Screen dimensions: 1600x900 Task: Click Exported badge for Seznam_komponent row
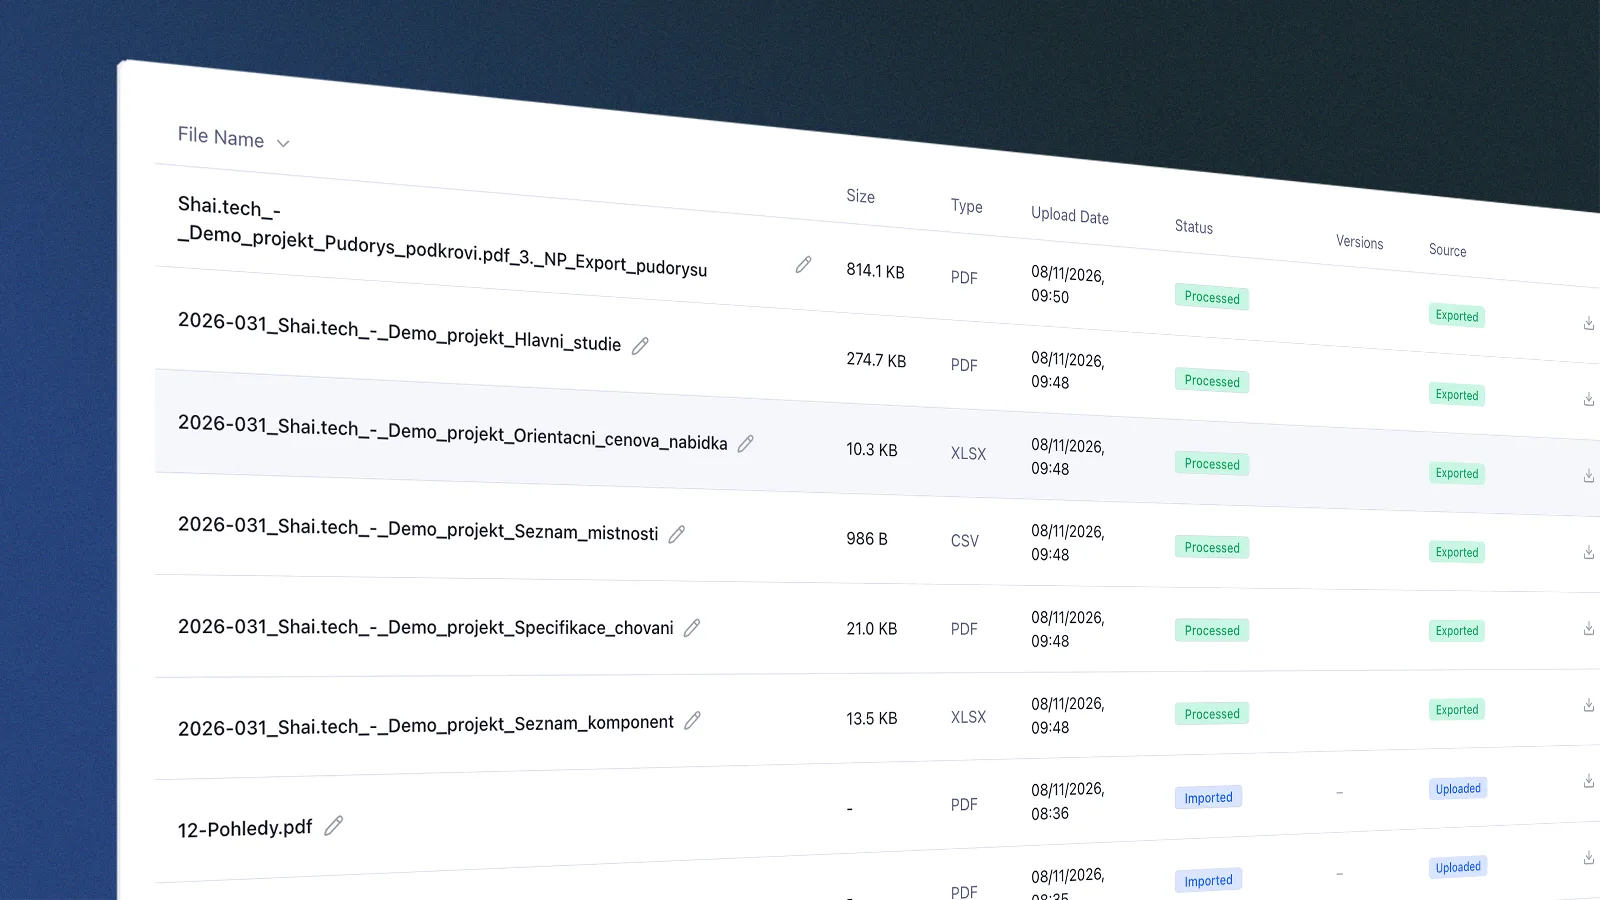pyautogui.click(x=1457, y=709)
